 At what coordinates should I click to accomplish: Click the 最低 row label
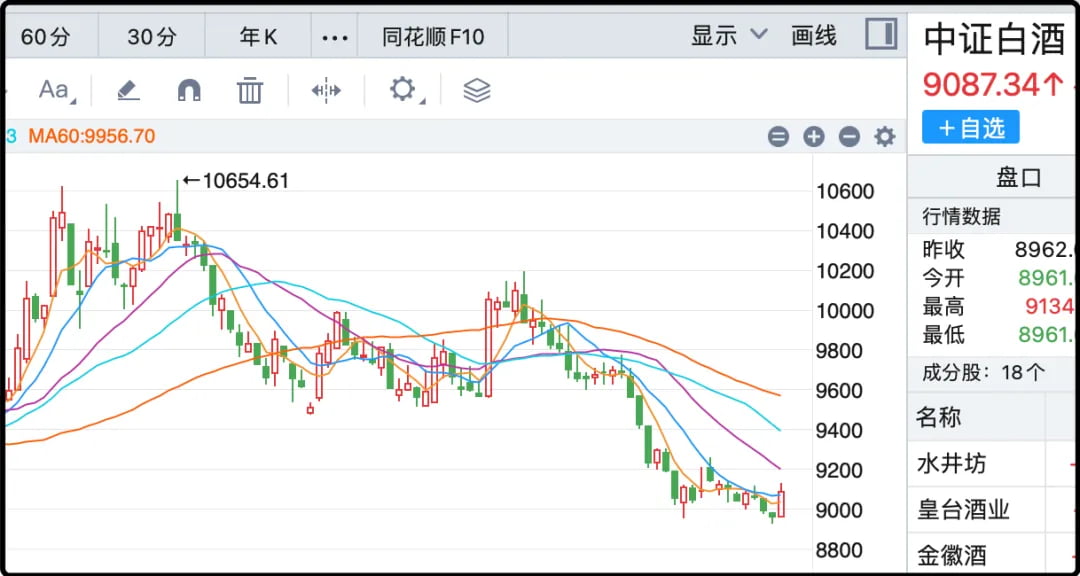[944, 336]
